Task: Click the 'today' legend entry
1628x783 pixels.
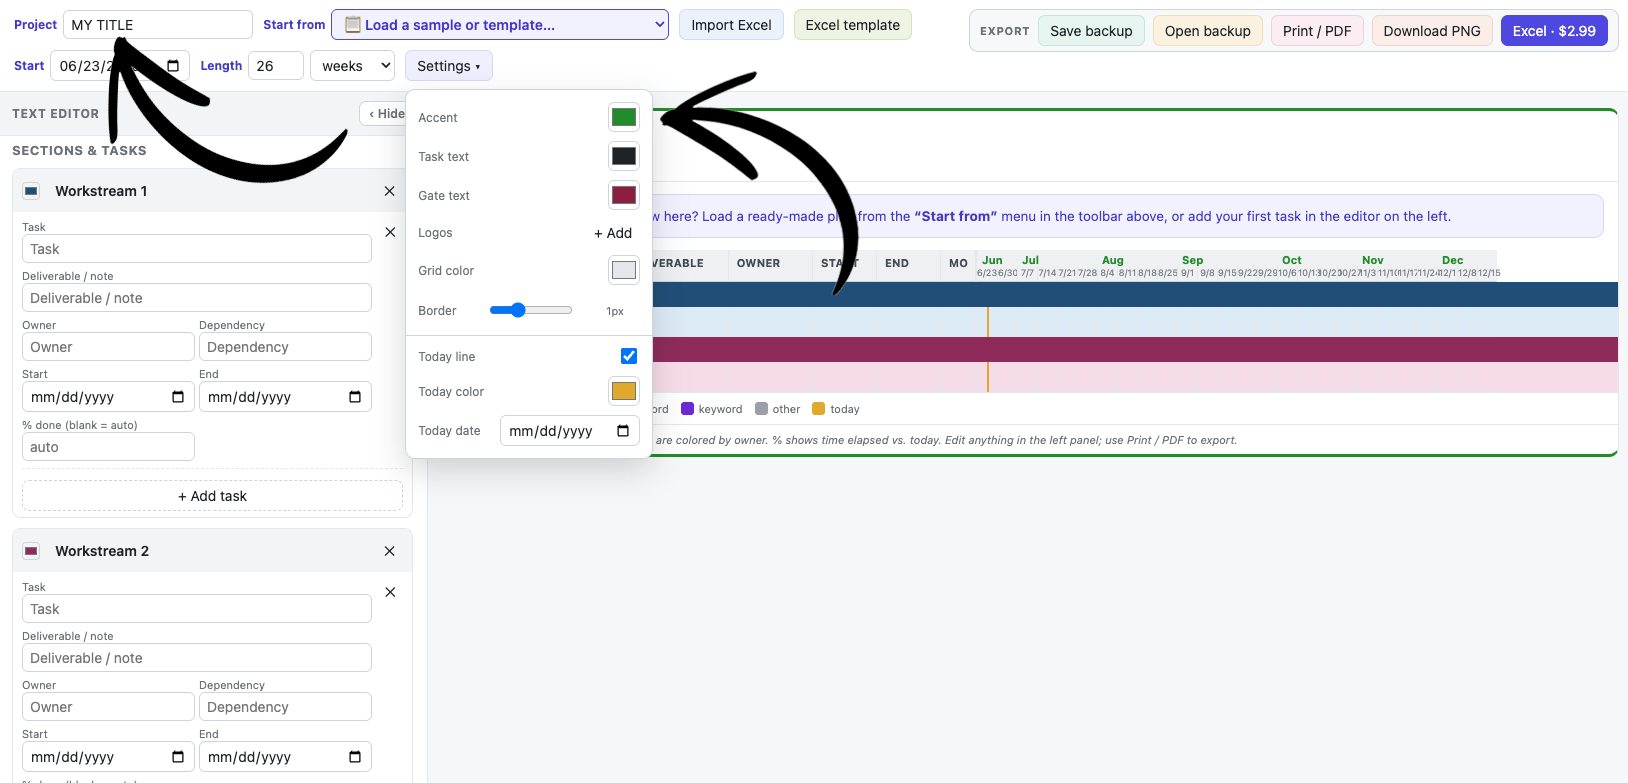Action: tap(836, 409)
